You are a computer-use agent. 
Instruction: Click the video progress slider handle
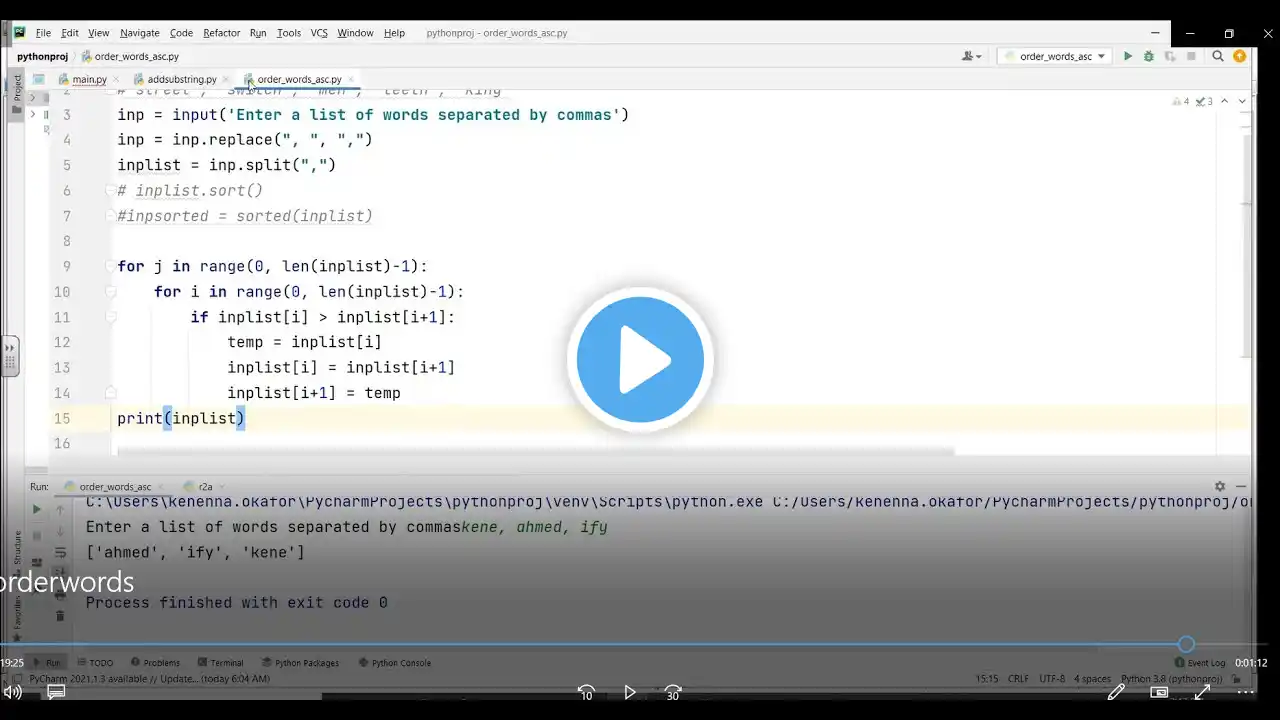click(x=1186, y=644)
